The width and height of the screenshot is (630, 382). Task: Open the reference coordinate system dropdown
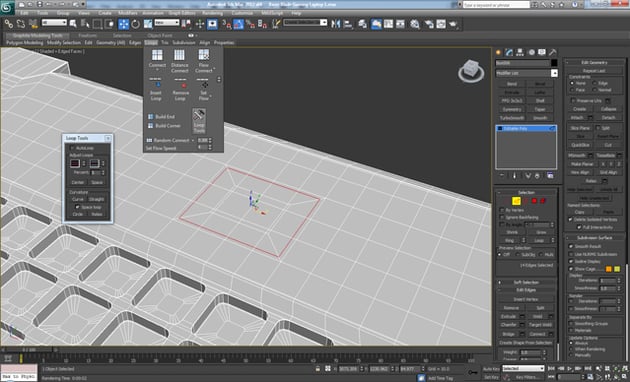(167, 23)
